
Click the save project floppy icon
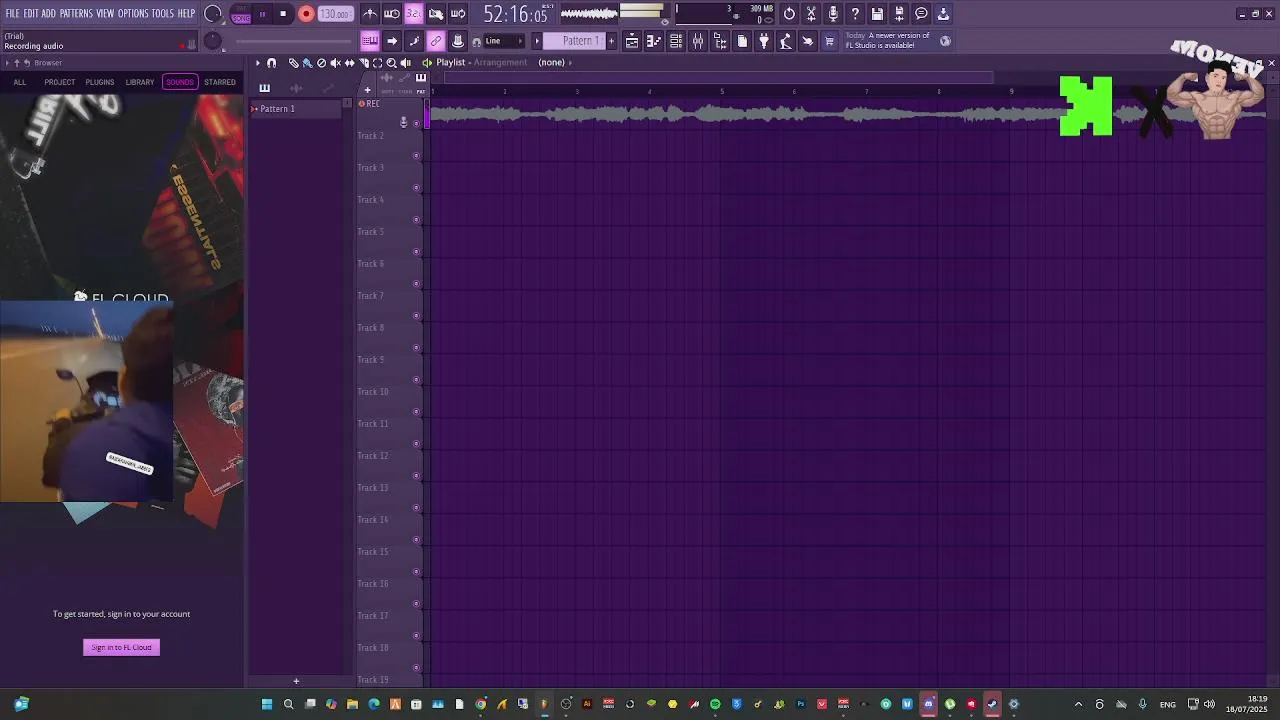877,14
